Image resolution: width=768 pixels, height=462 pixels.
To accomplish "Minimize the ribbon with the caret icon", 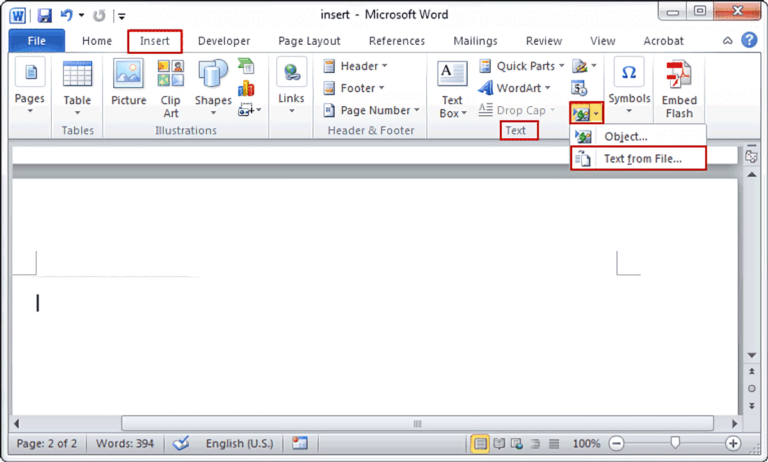I will coord(728,41).
